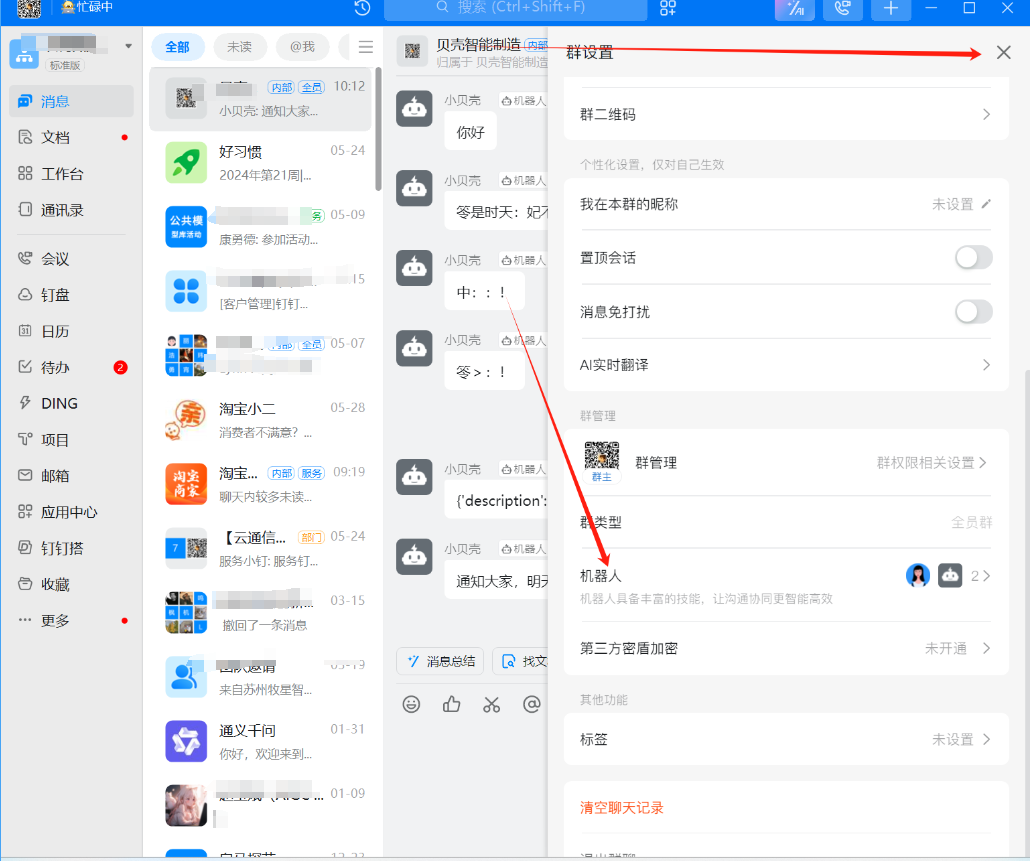Image resolution: width=1030 pixels, height=861 pixels.
Task: Click 清空聊天记录
Action: (x=621, y=808)
